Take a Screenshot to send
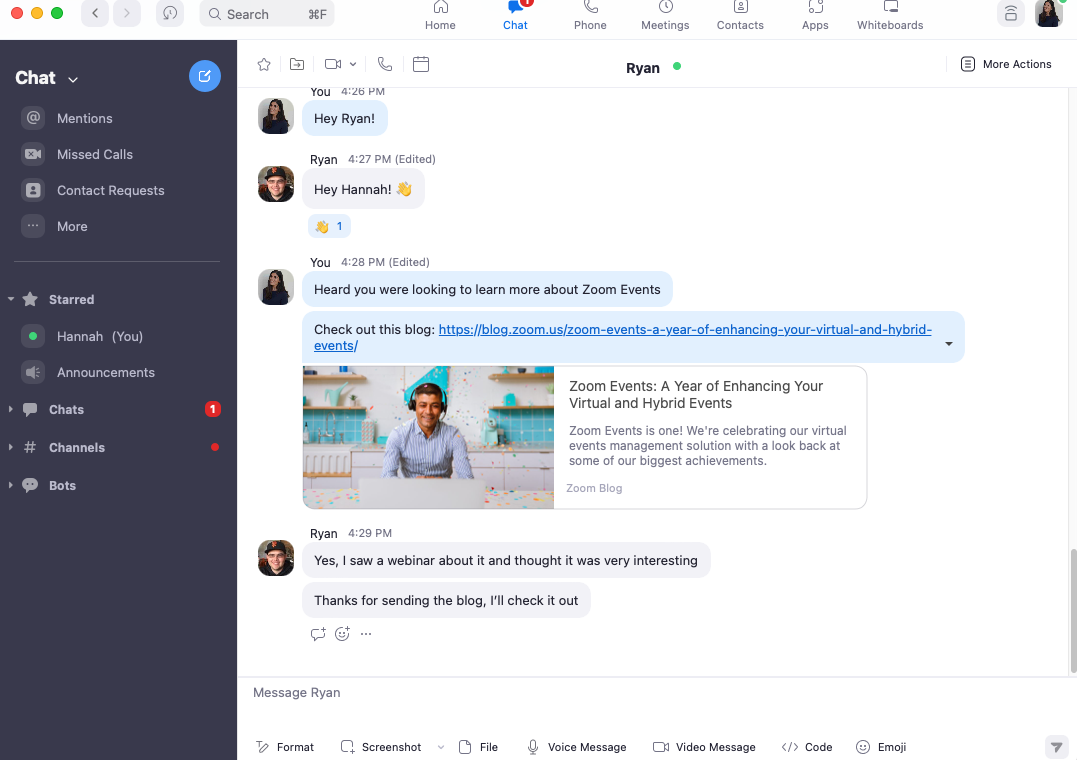This screenshot has width=1077, height=760. (381, 747)
